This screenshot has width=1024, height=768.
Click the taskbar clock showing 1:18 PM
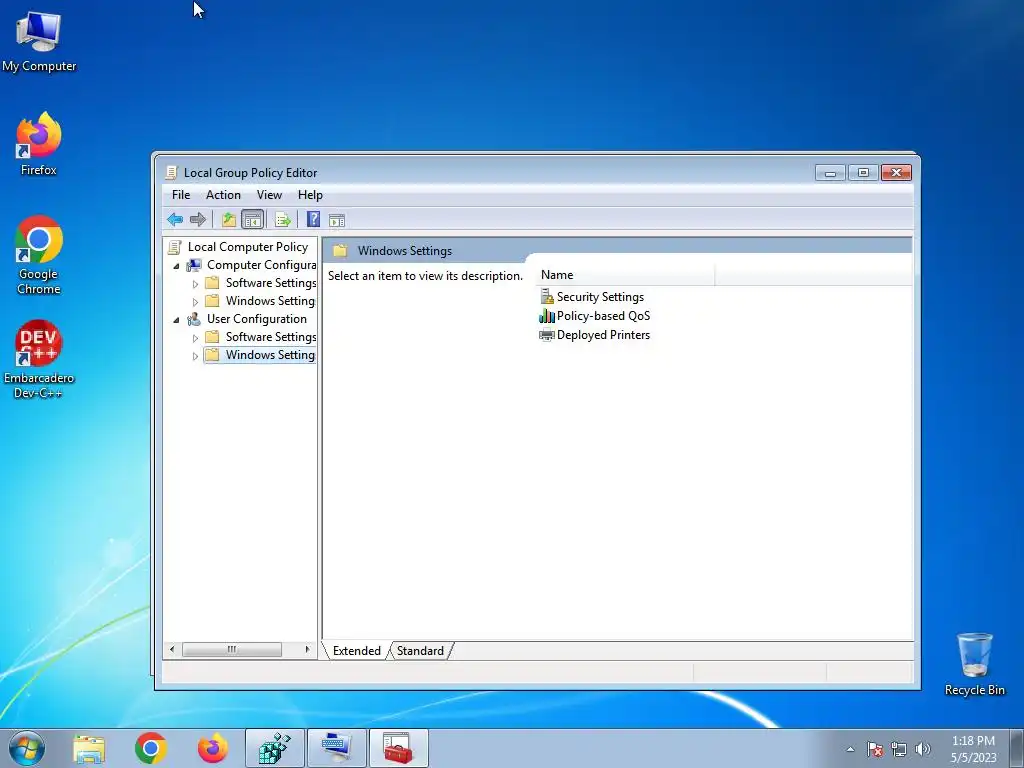(x=973, y=749)
